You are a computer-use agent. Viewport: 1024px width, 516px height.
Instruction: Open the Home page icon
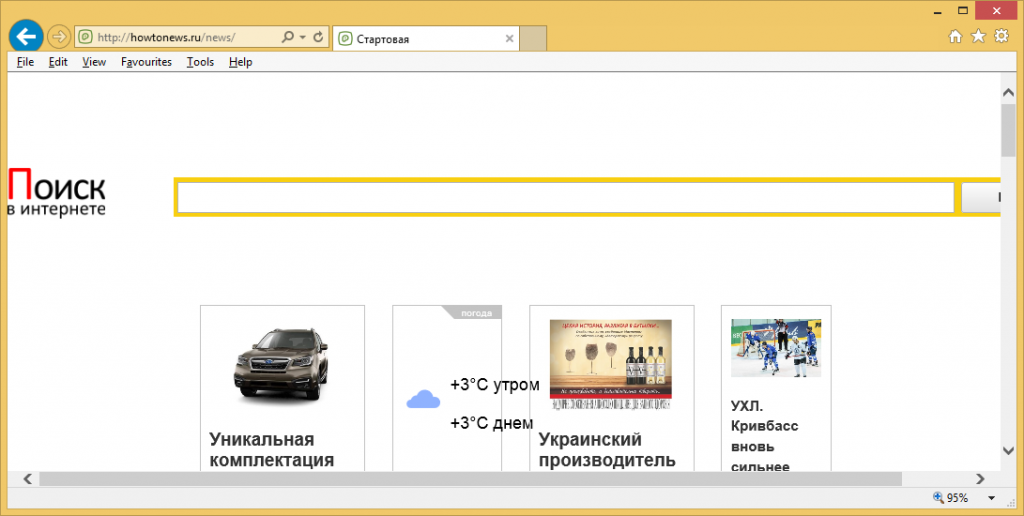pyautogui.click(x=955, y=37)
